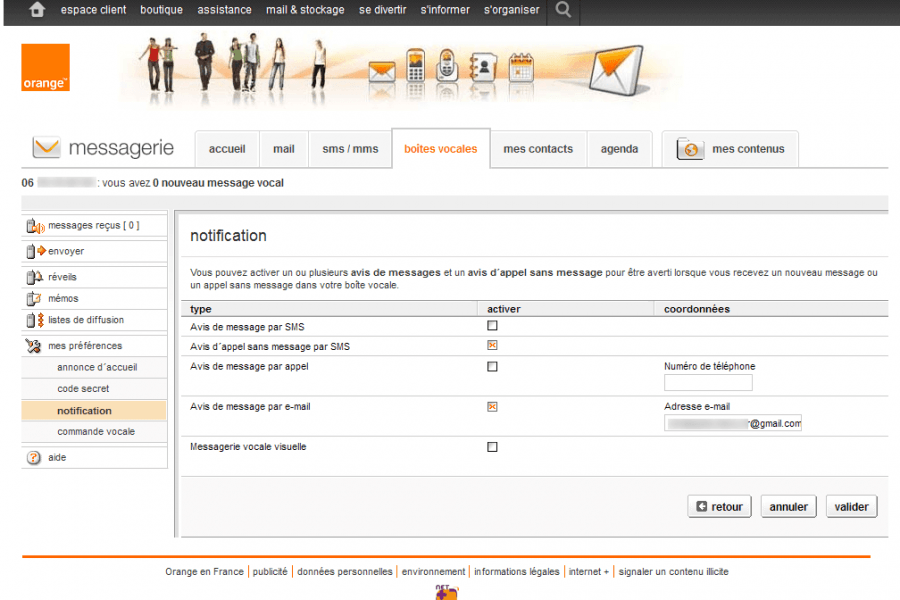Viewport: 900px width, 600px height.
Task: Click the envoyer icon in sidebar
Action: [x=36, y=251]
